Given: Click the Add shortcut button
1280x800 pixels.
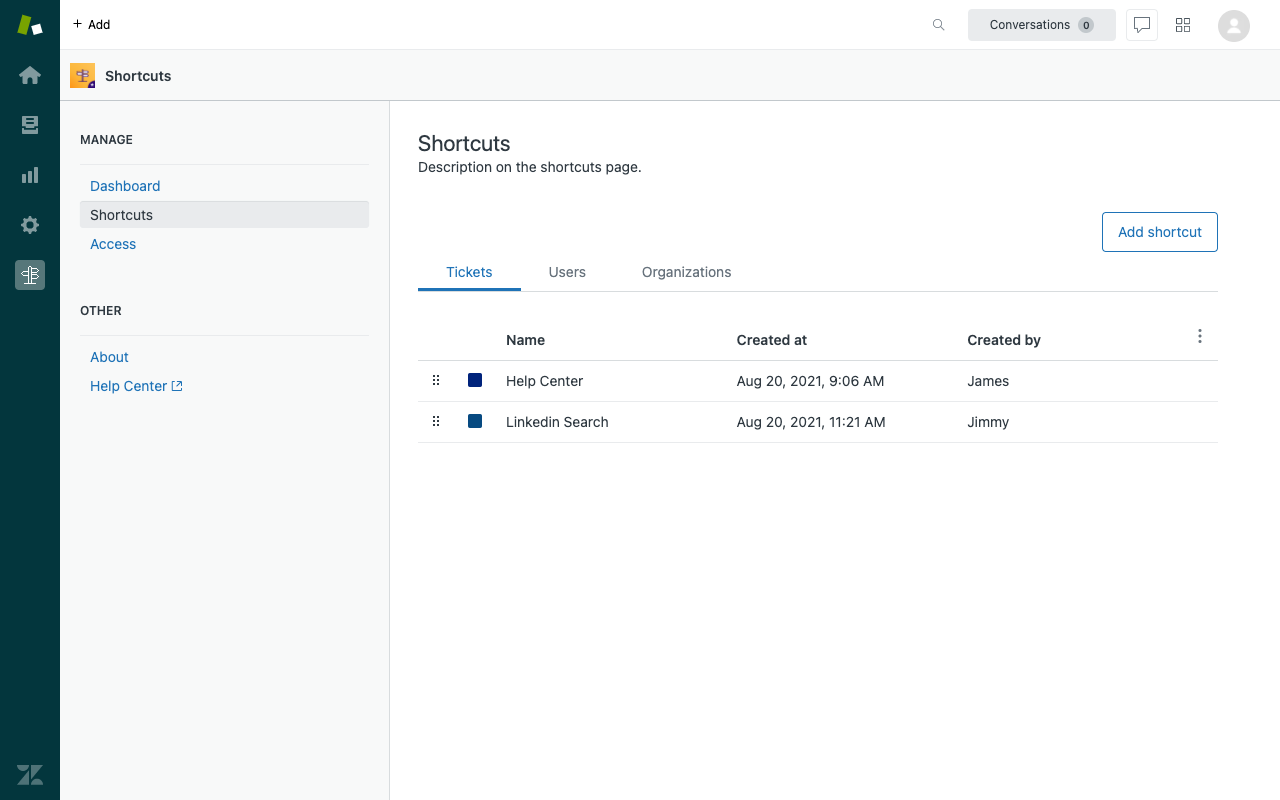Looking at the screenshot, I should click(1159, 232).
